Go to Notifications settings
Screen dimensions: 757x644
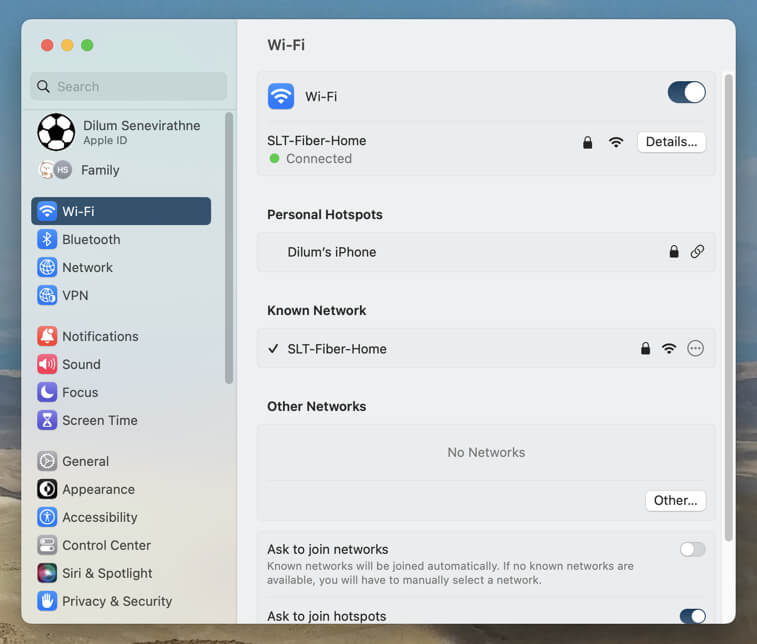pos(121,336)
